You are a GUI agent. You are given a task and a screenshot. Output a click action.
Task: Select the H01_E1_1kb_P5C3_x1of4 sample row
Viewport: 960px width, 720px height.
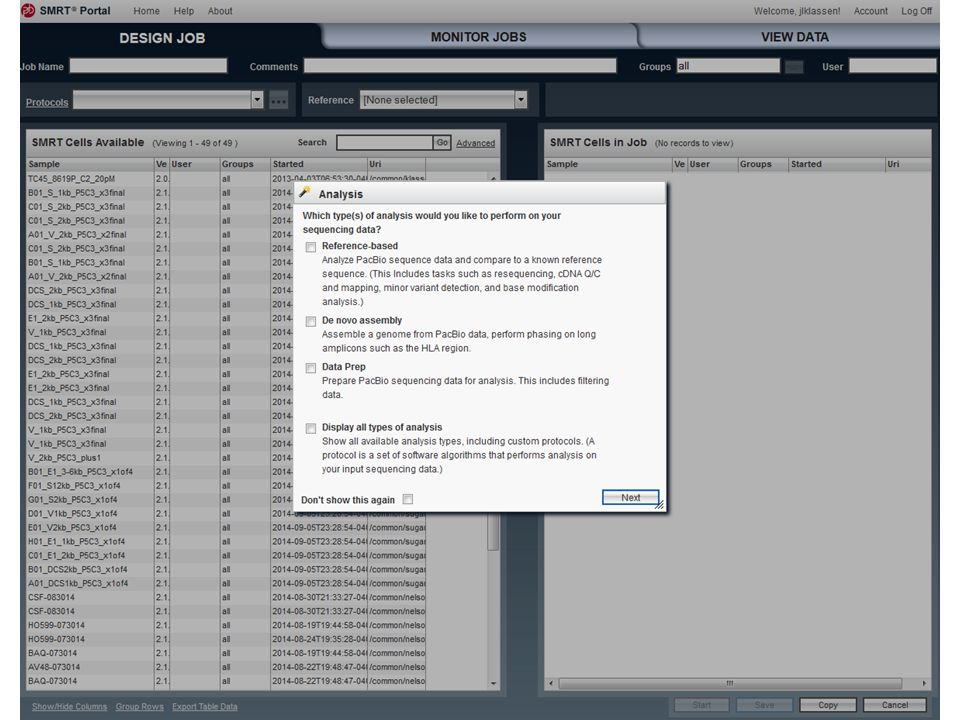pos(227,542)
